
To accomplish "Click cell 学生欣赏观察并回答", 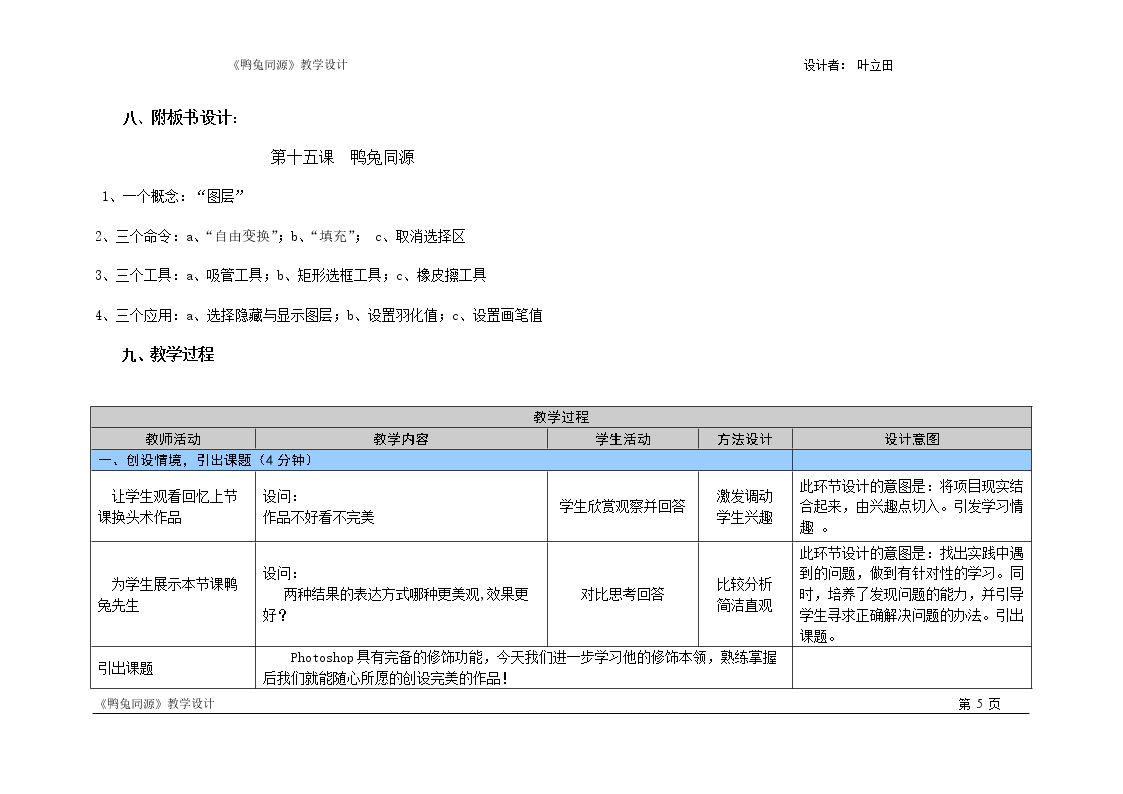I will coord(622,506).
